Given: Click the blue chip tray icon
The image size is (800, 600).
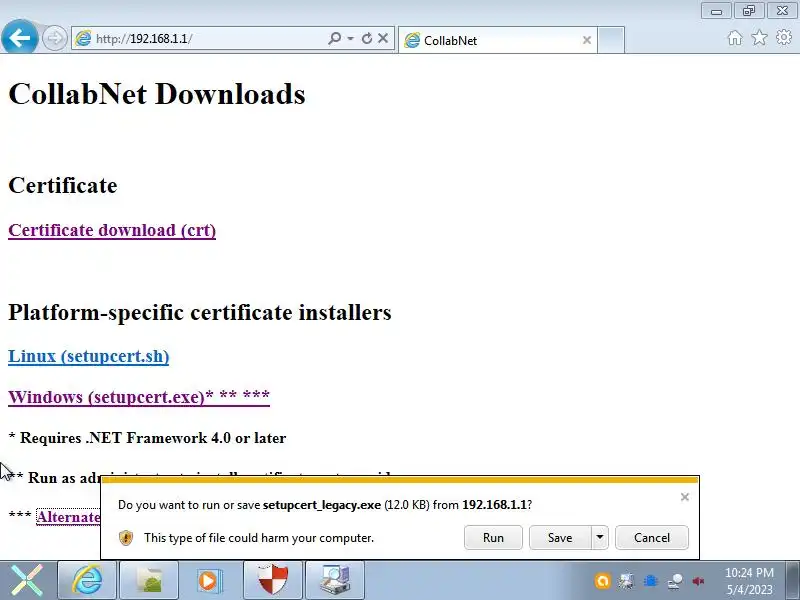Looking at the screenshot, I should 651,581.
